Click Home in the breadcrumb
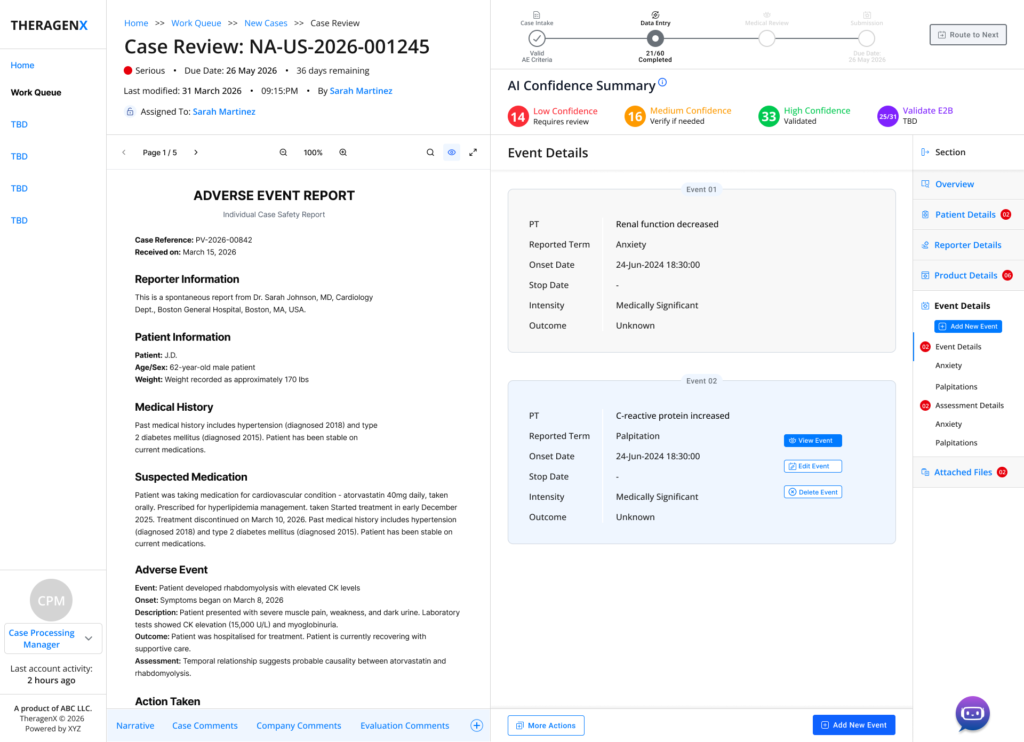The height and width of the screenshot is (742, 1024). pyautogui.click(x=136, y=23)
